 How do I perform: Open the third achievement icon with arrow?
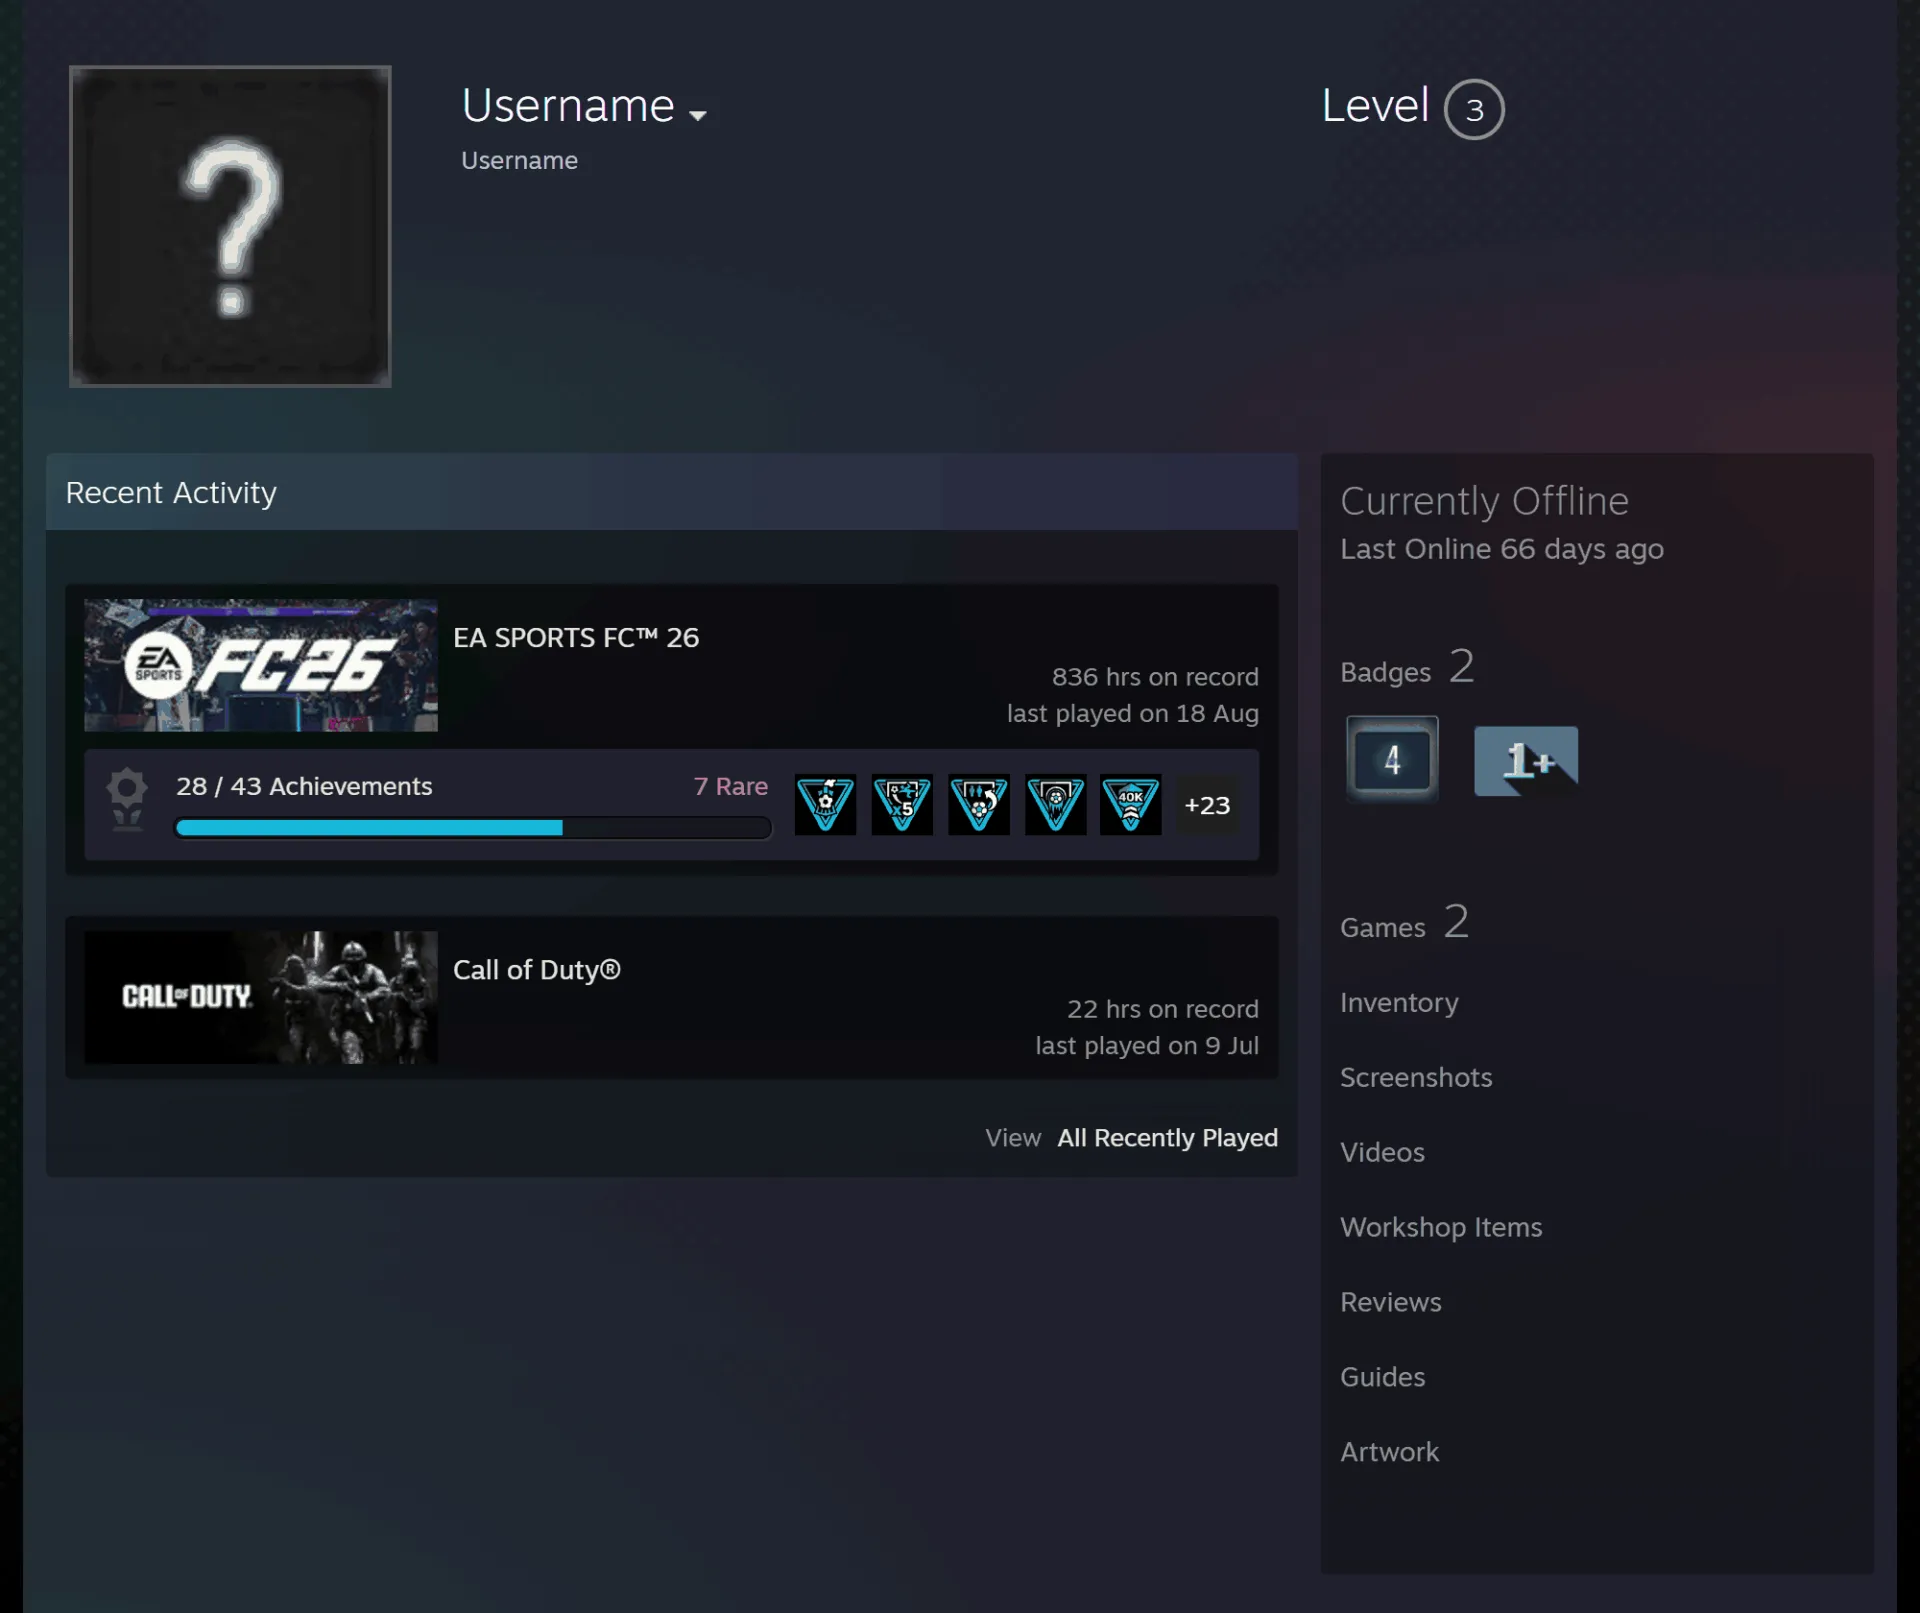tap(979, 804)
